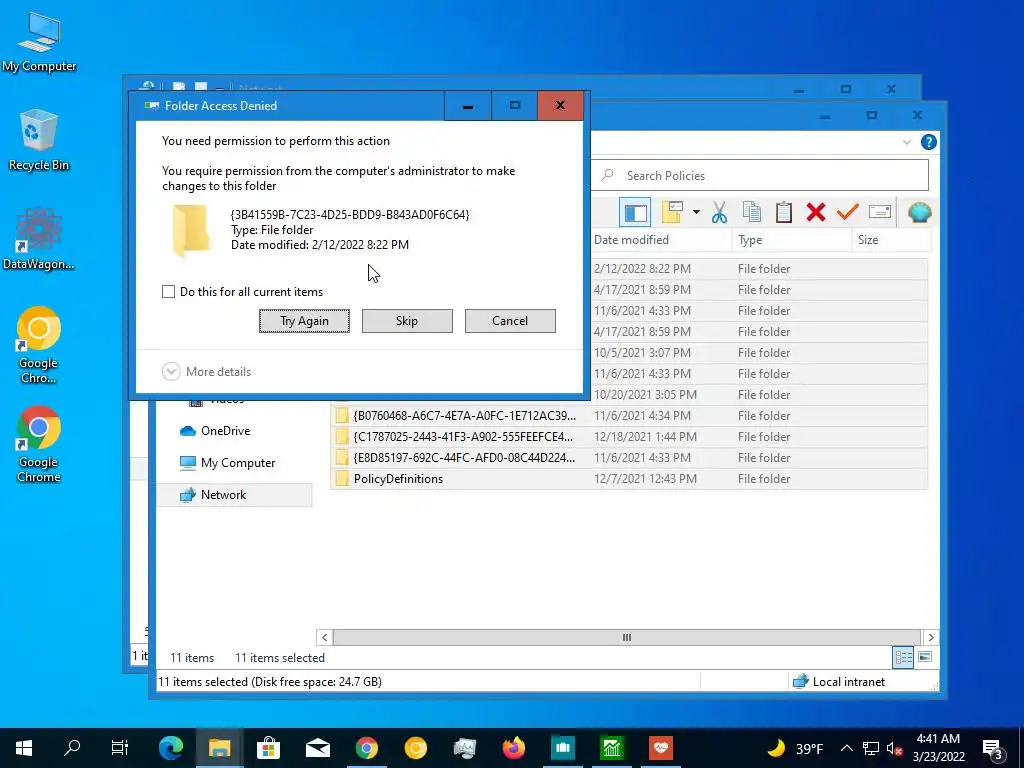1024x768 pixels.
Task: Show hidden system tray icons
Action: (x=846, y=748)
